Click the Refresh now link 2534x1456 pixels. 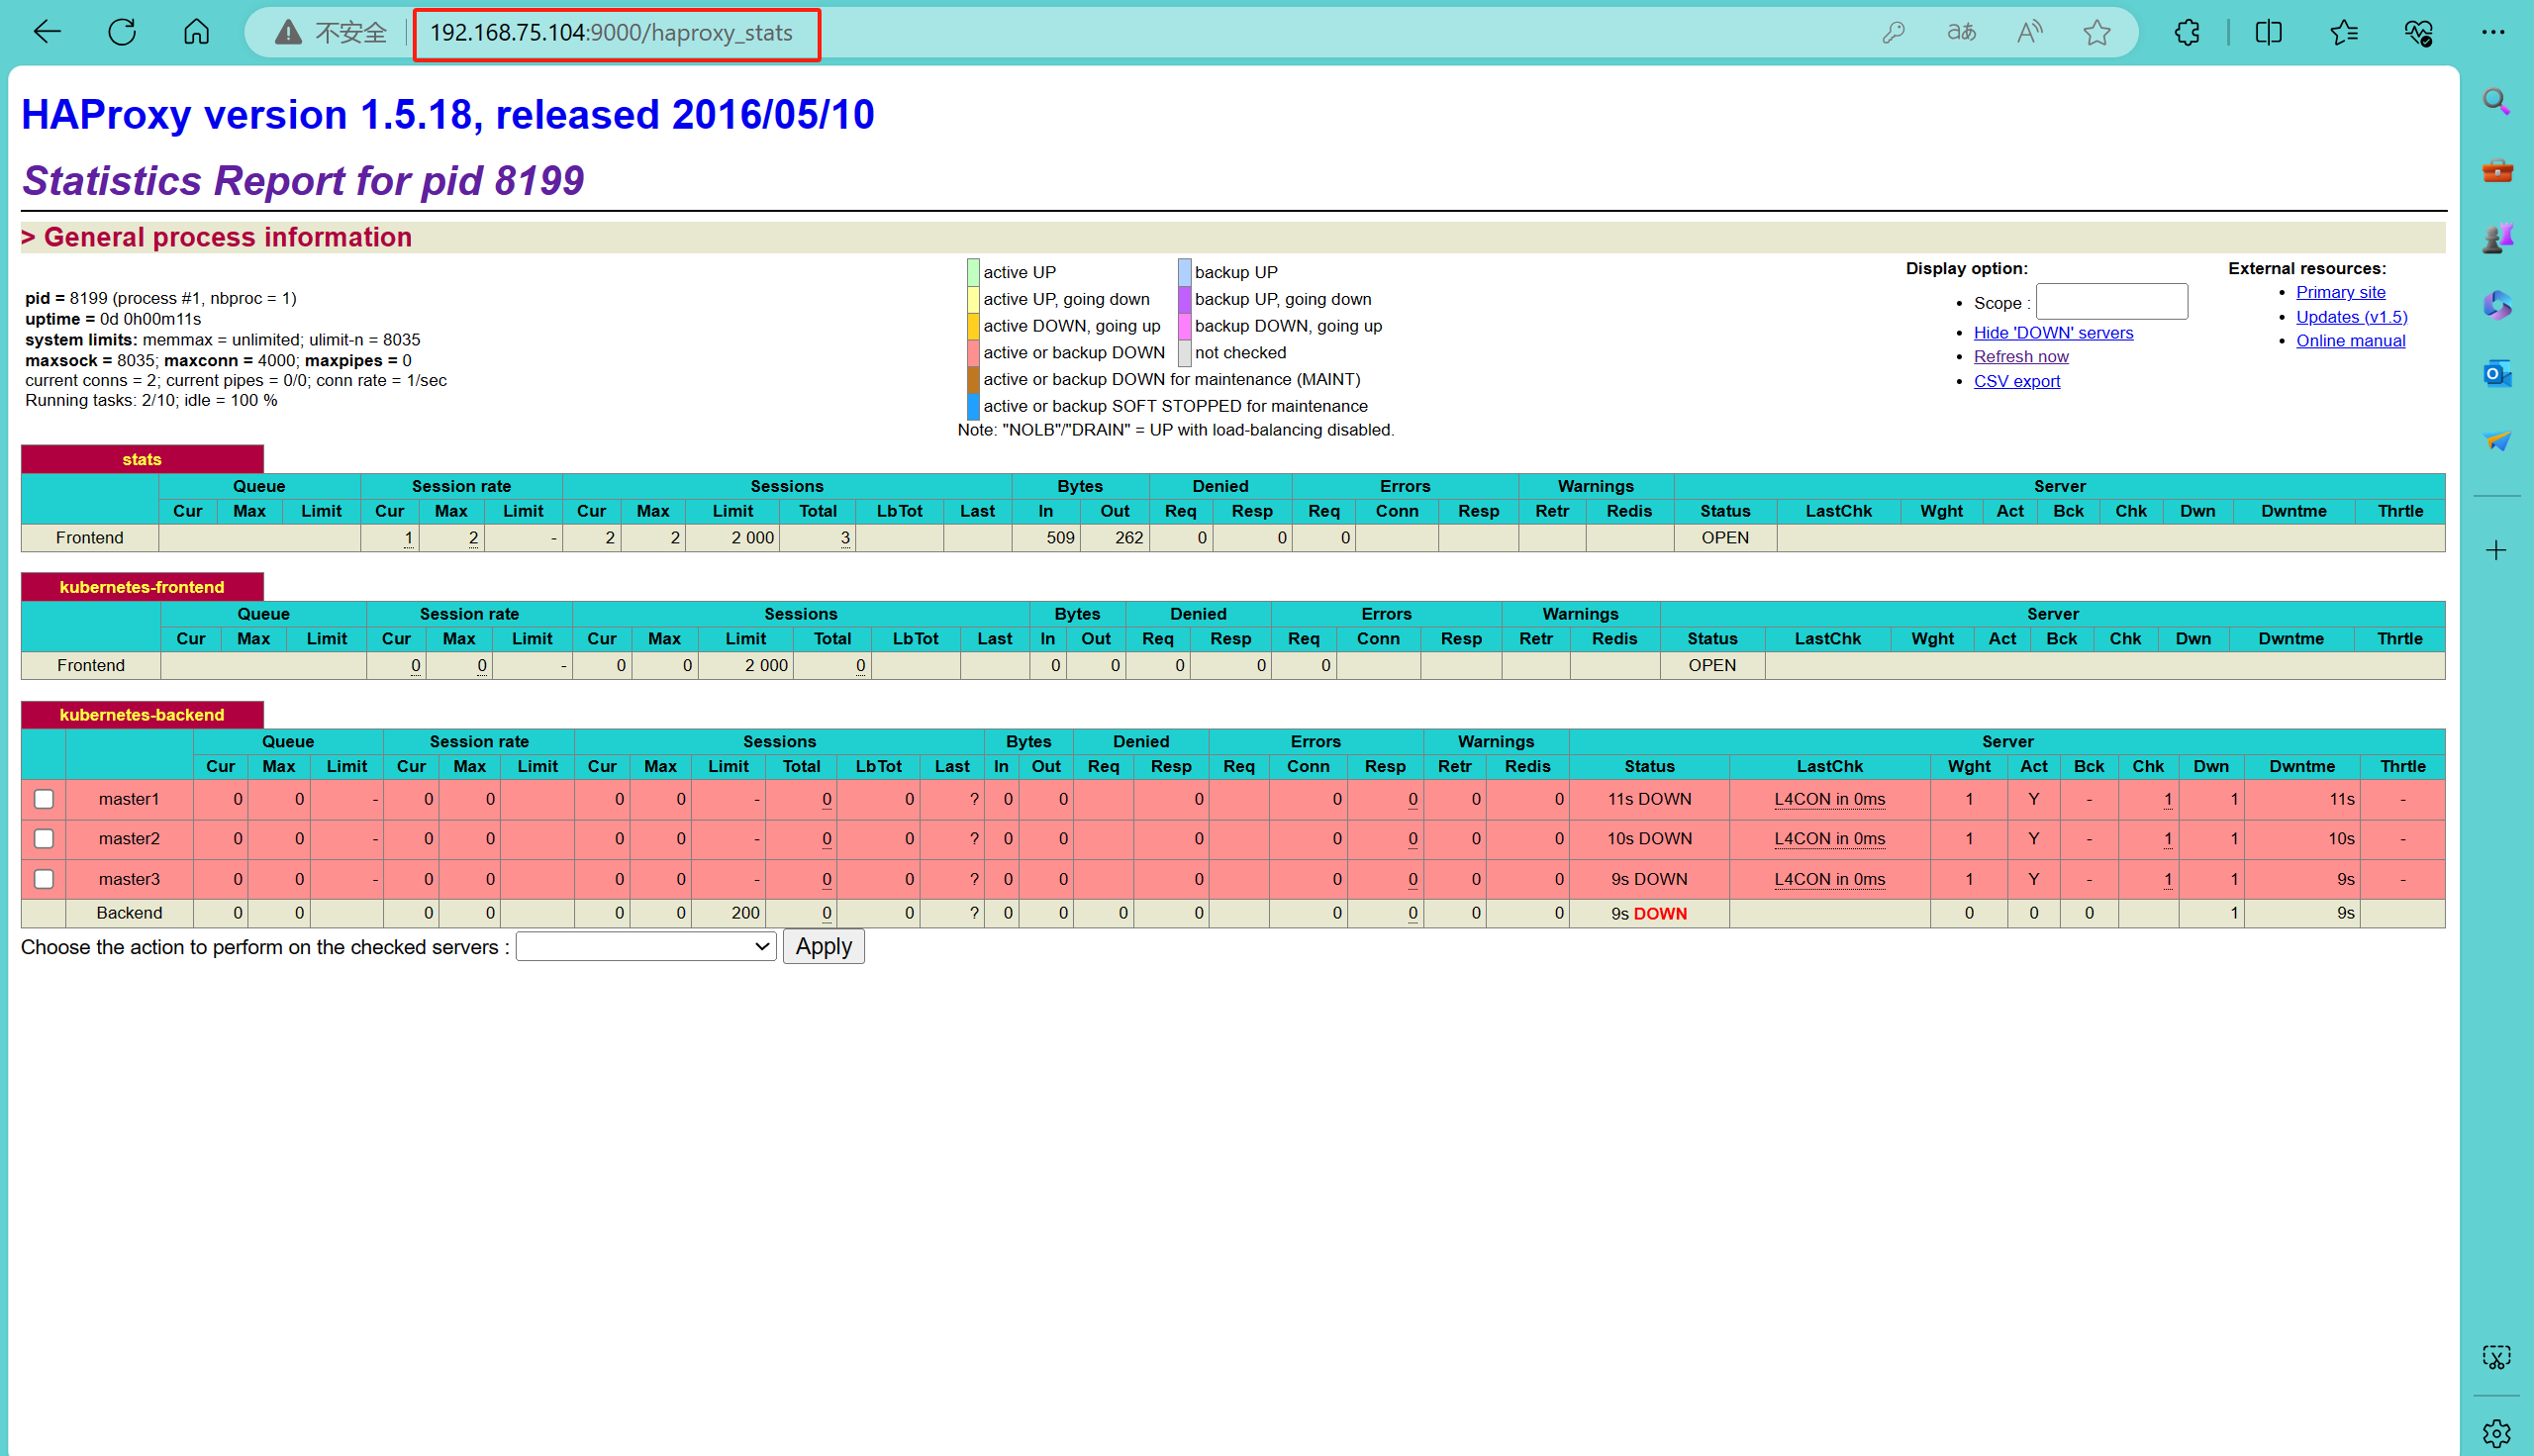2020,357
